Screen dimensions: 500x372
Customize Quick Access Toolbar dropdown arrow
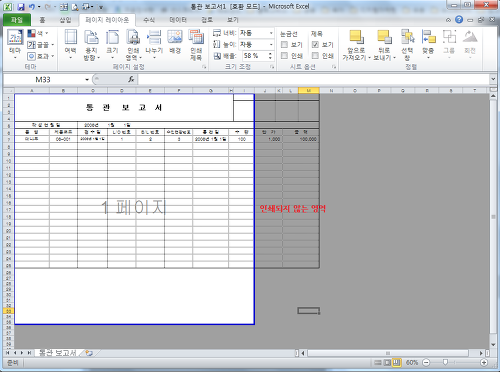click(x=101, y=7)
